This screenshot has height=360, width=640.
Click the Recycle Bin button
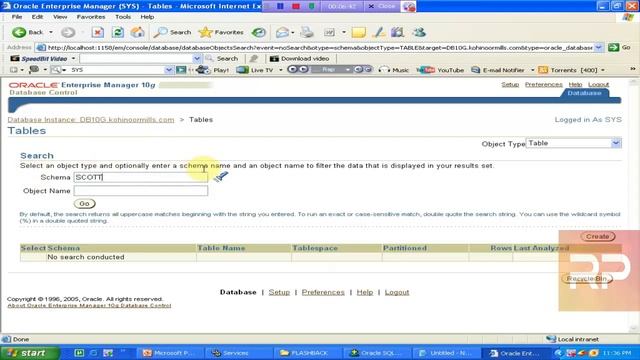[587, 278]
